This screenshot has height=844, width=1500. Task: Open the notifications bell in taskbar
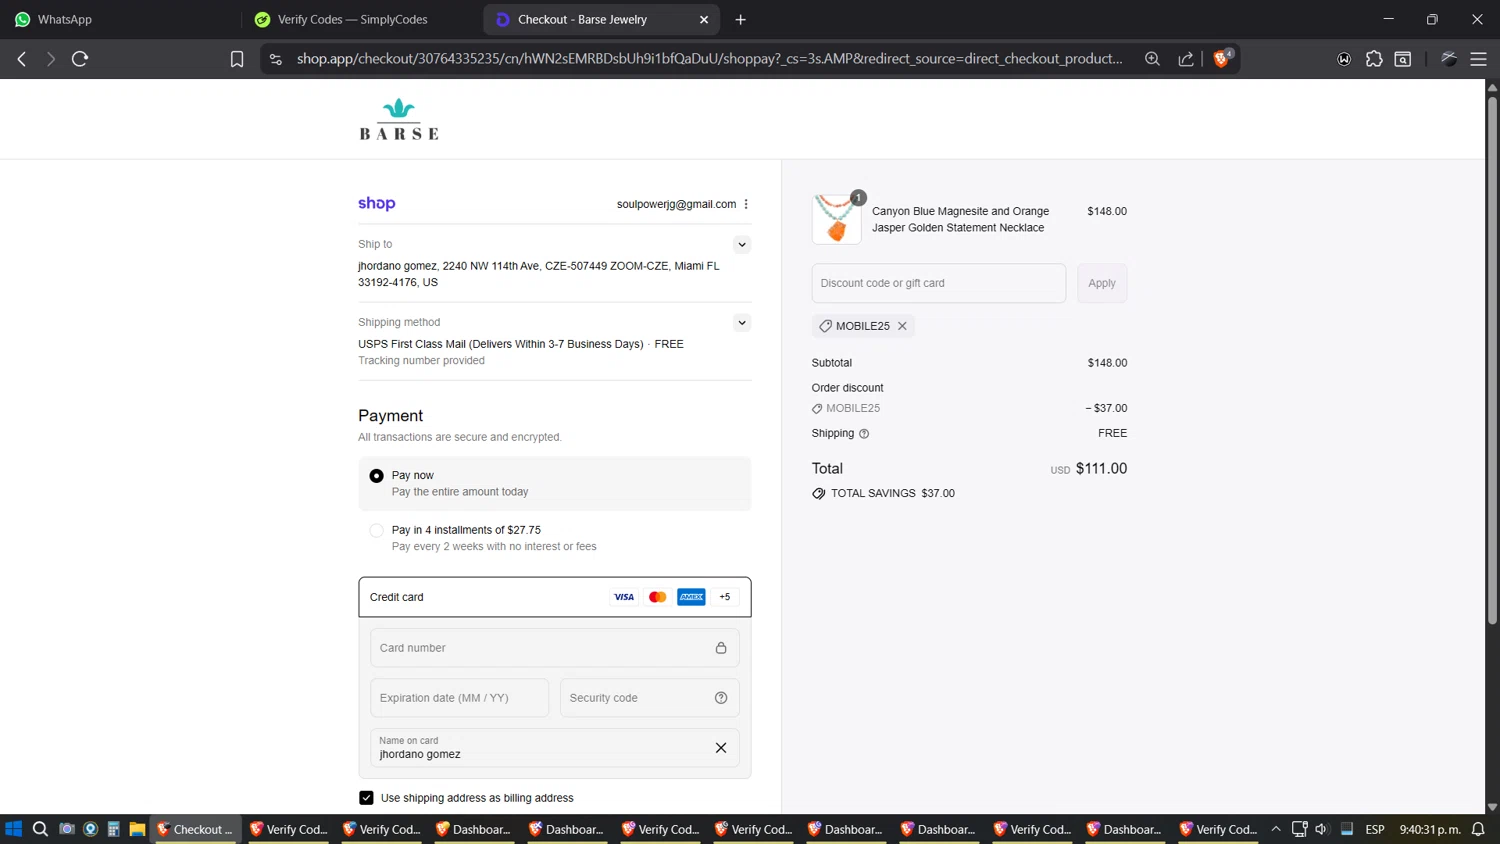[1478, 829]
